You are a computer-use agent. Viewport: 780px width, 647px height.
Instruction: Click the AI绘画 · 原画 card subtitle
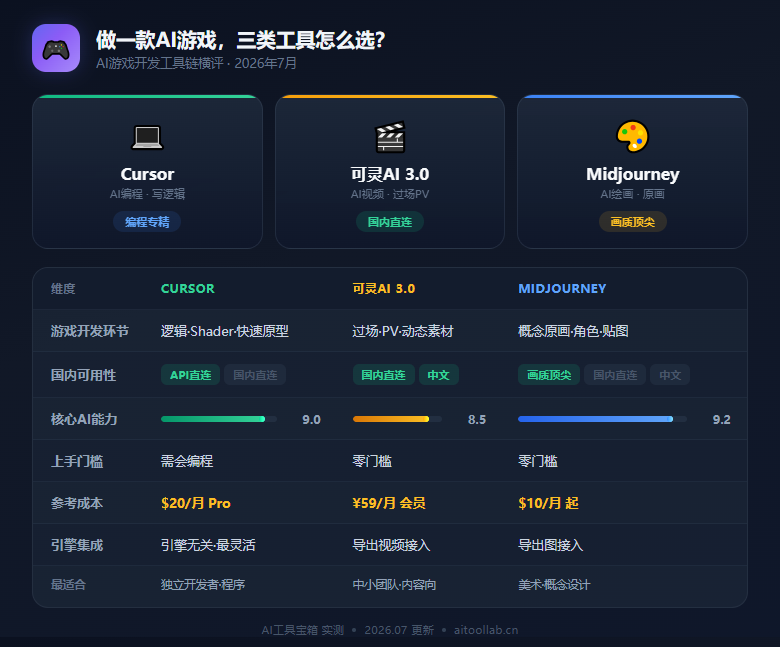point(632,194)
